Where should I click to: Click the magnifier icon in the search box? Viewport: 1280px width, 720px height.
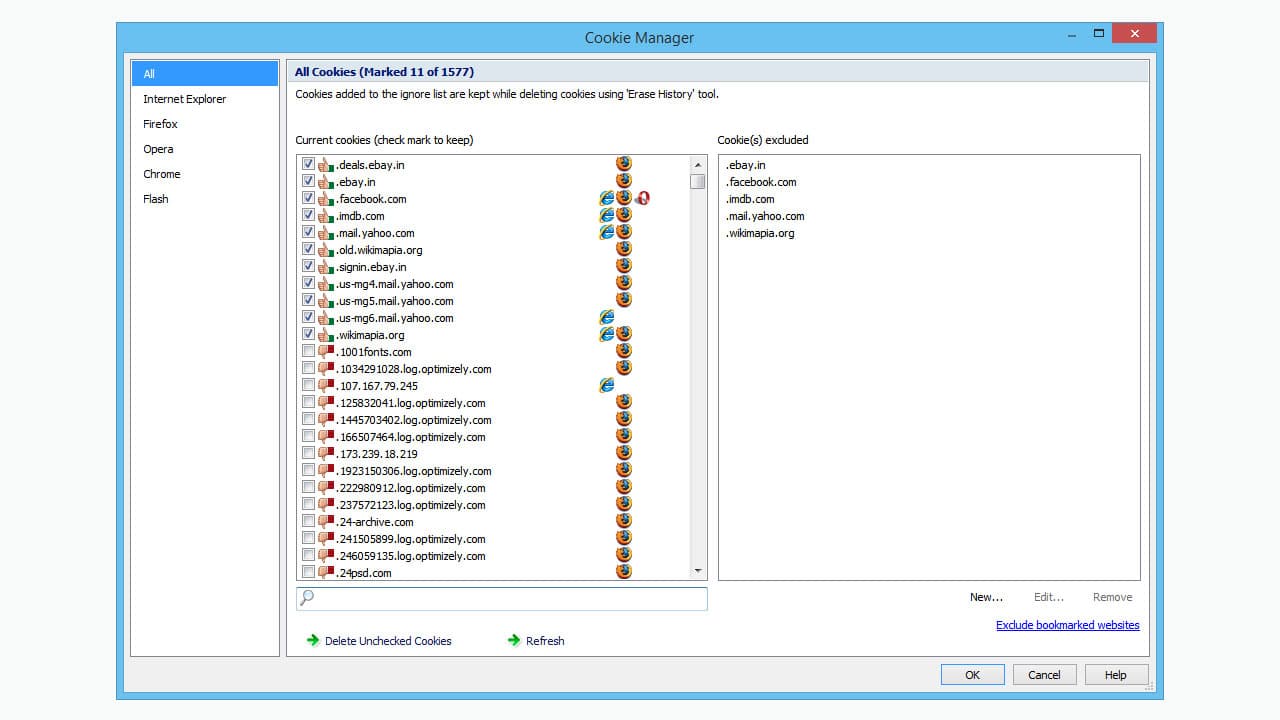click(308, 597)
